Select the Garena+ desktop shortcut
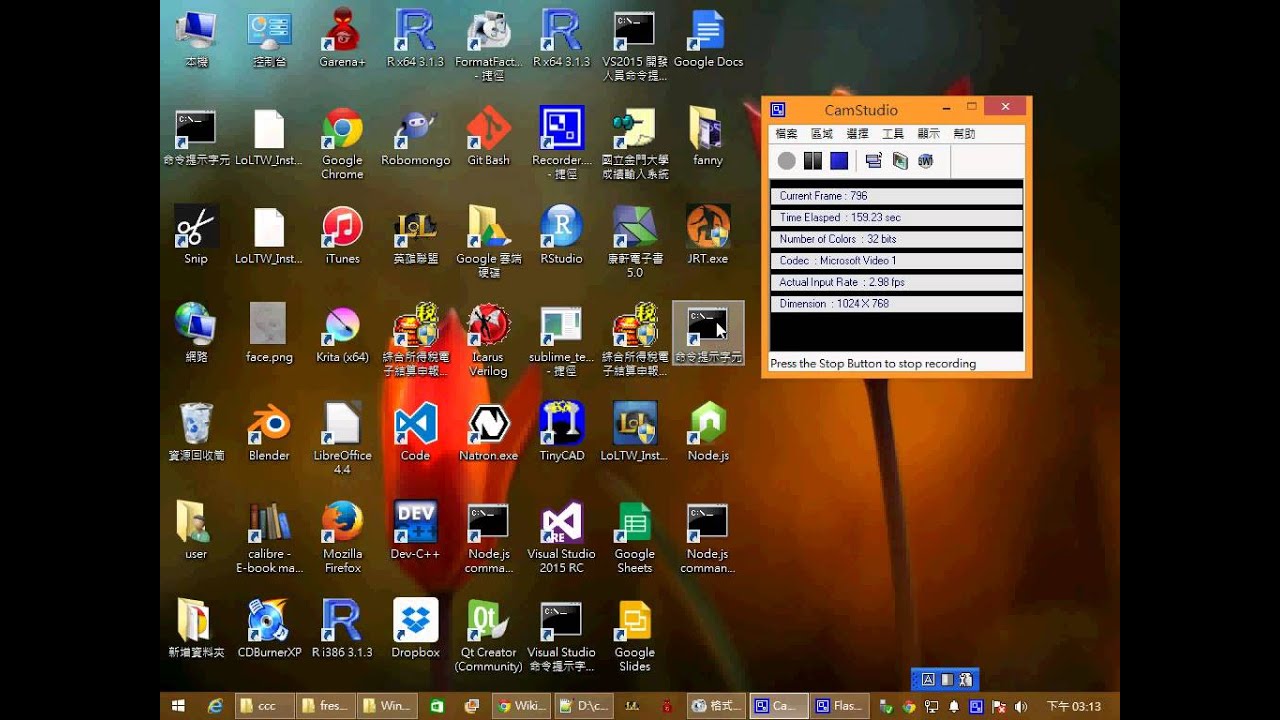 tap(342, 38)
